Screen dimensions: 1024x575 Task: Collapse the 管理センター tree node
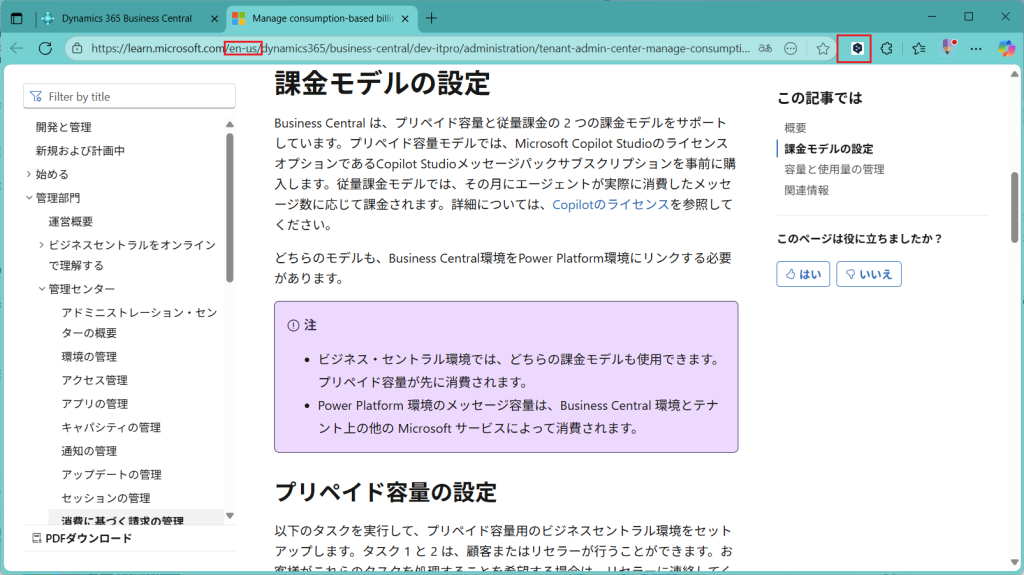(x=42, y=288)
